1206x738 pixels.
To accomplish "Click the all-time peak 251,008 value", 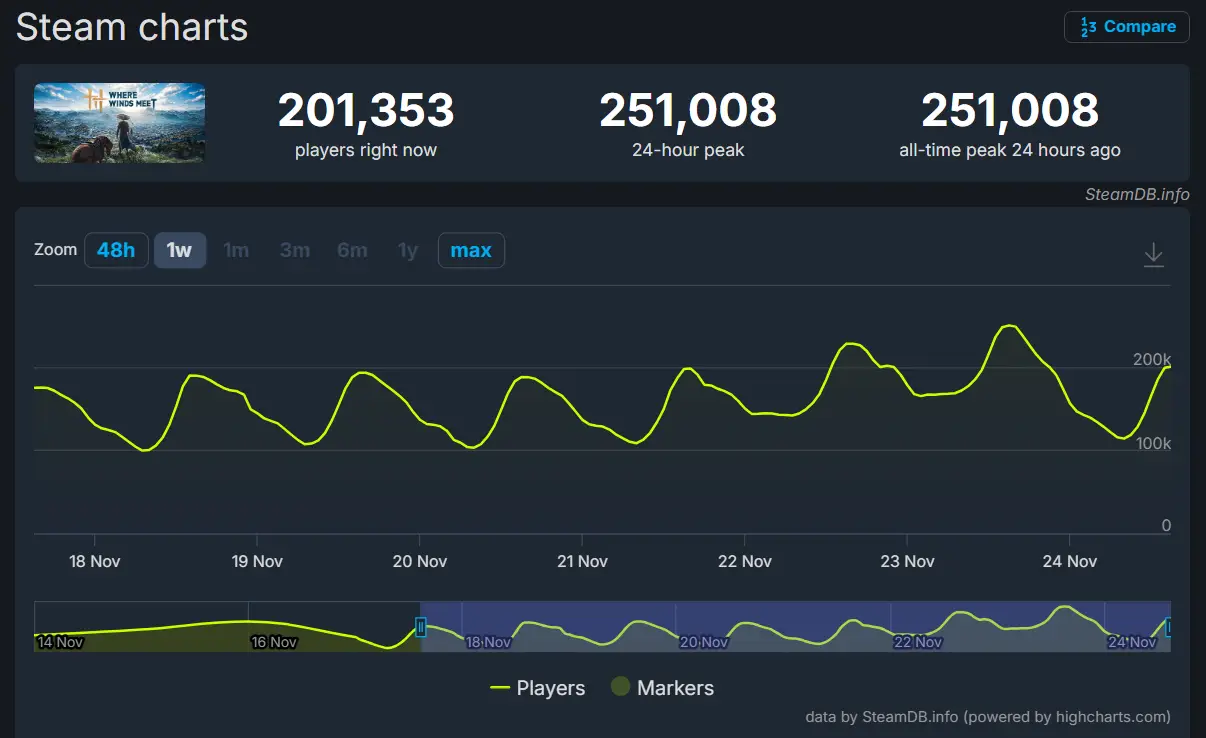I will tap(1010, 111).
